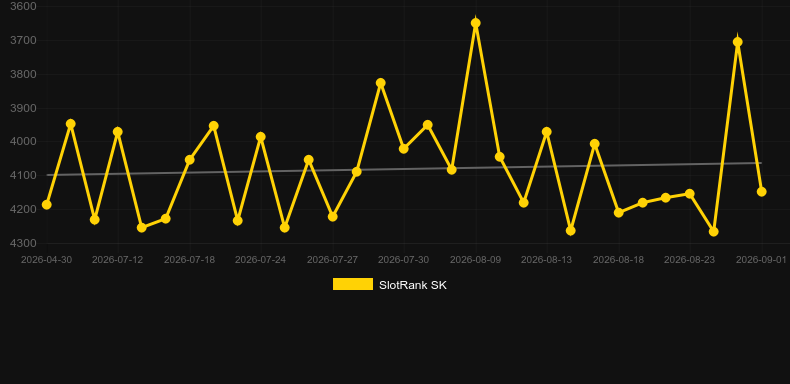Image resolution: width=790 pixels, height=384 pixels.
Task: Click the 3700 y-axis value
Action: 23,40
